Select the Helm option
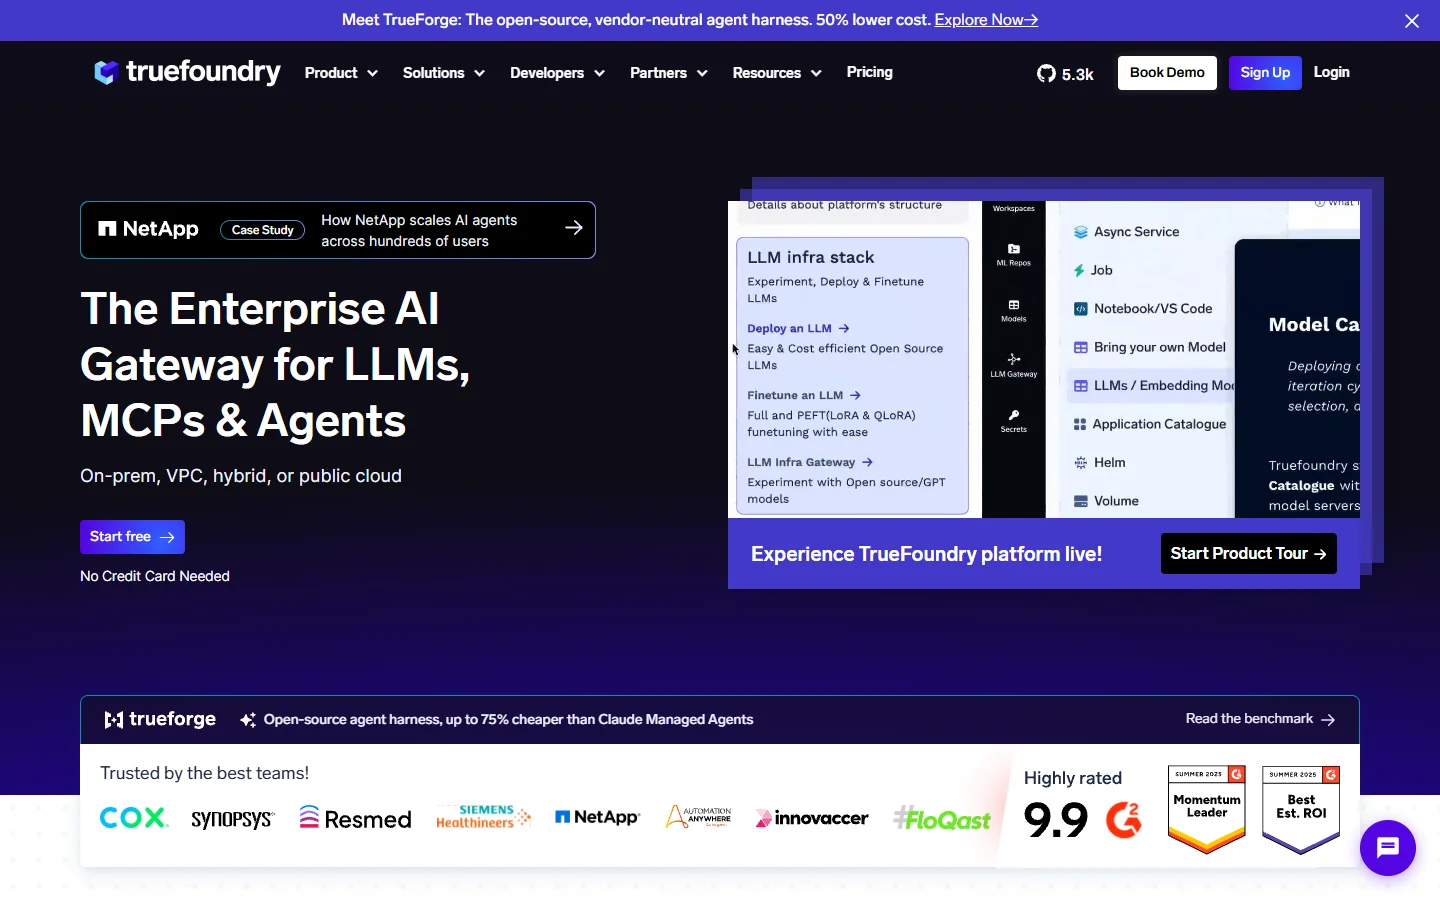 click(1099, 463)
